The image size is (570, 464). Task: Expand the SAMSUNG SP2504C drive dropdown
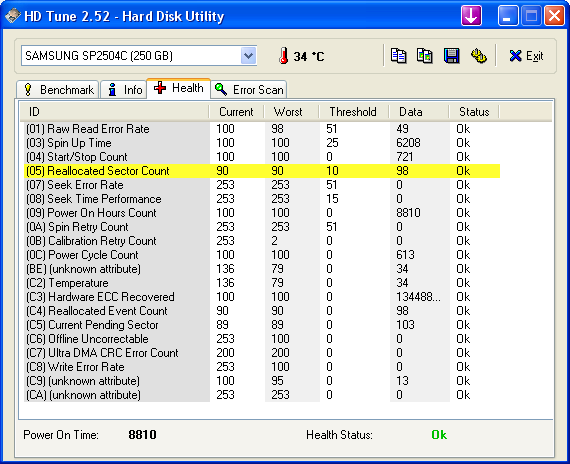pos(249,56)
